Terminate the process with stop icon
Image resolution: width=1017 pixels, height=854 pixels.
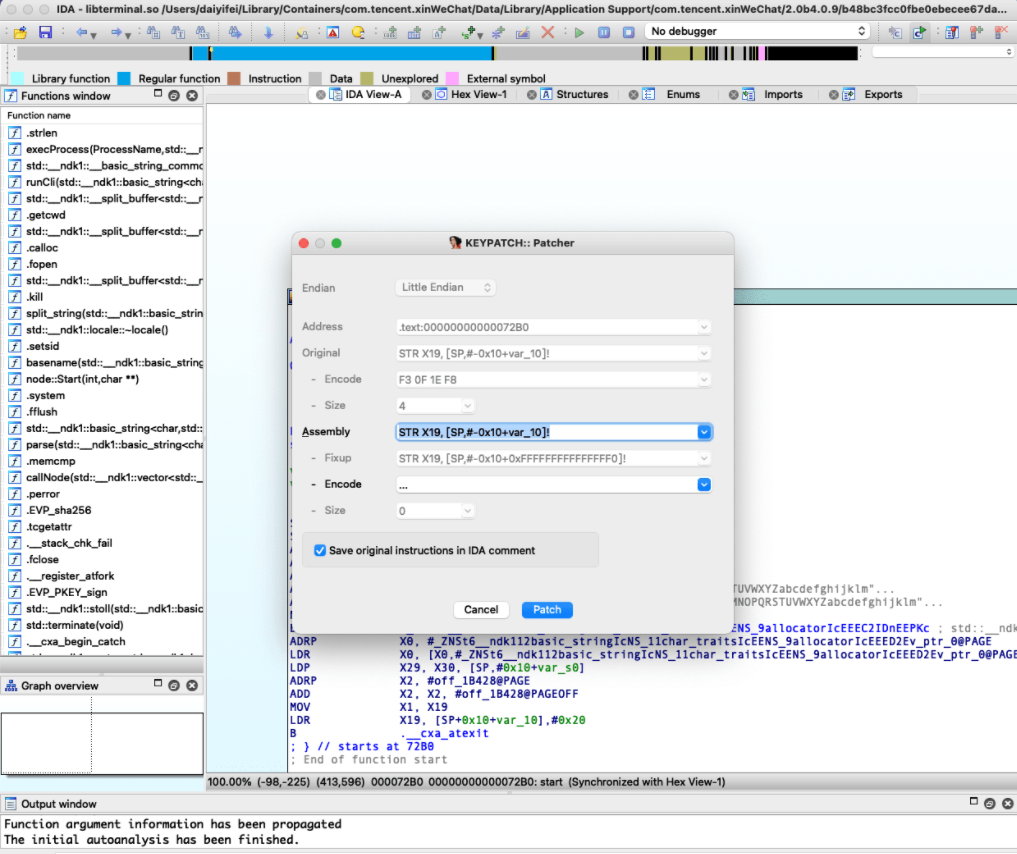[x=628, y=32]
